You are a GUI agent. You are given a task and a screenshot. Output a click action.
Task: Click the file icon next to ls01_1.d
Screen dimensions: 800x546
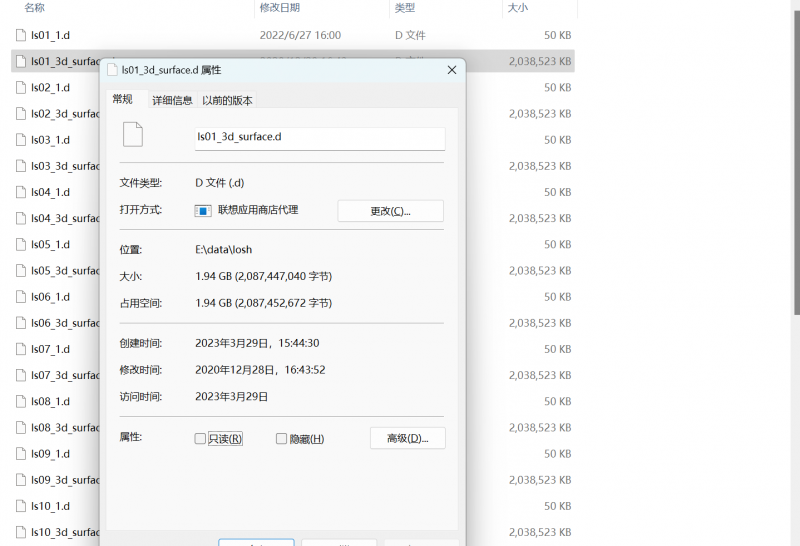[x=21, y=35]
